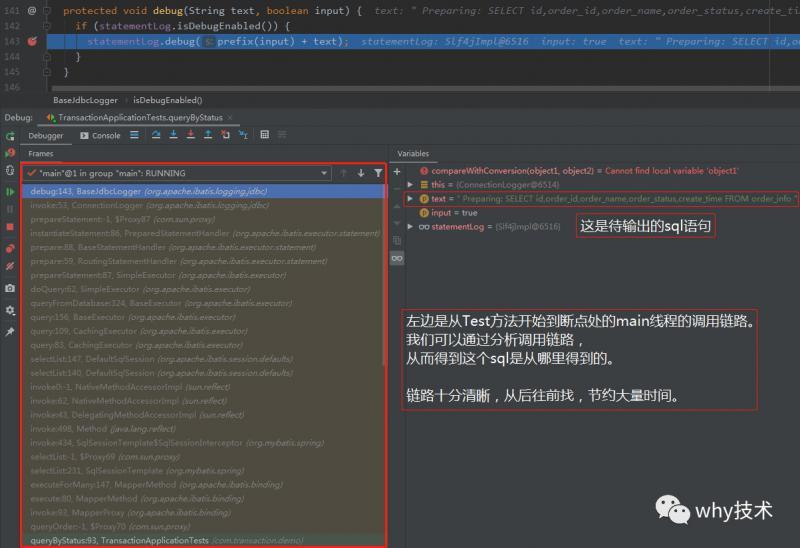Select the Debugger tab
Image resolution: width=800 pixels, height=548 pixels.
(46, 135)
